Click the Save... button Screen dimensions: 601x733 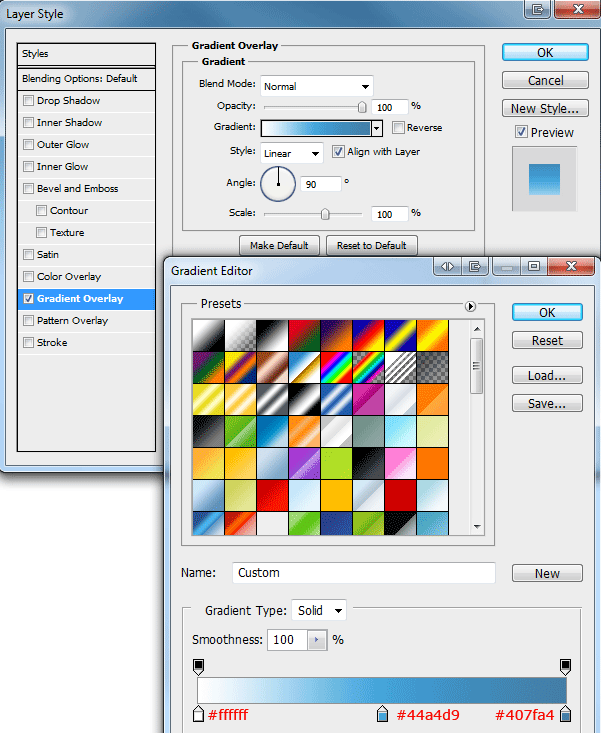click(x=547, y=403)
